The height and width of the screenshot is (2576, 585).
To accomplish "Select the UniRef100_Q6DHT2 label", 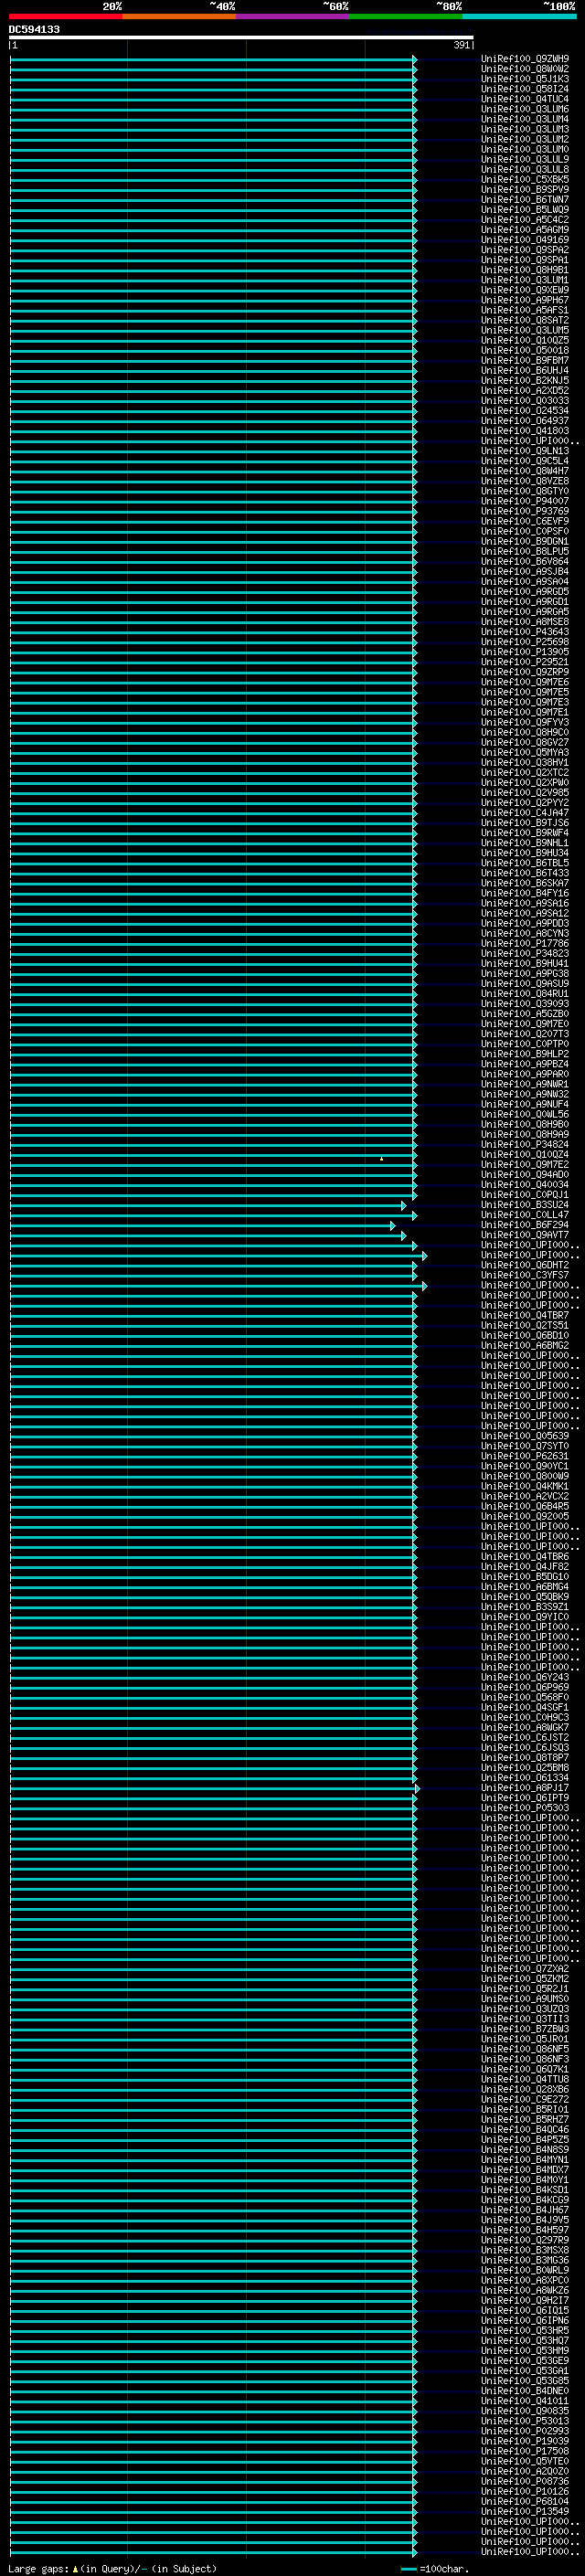I will 525,1265.
